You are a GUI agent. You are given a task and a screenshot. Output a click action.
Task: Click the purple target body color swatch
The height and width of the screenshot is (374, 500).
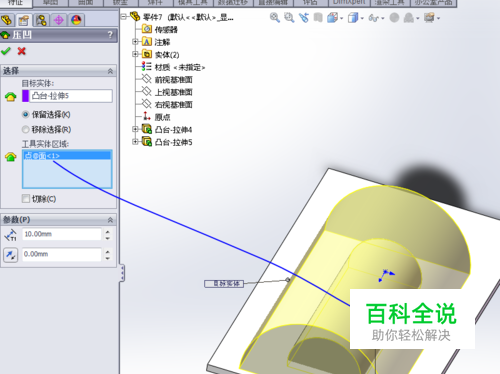[25, 96]
